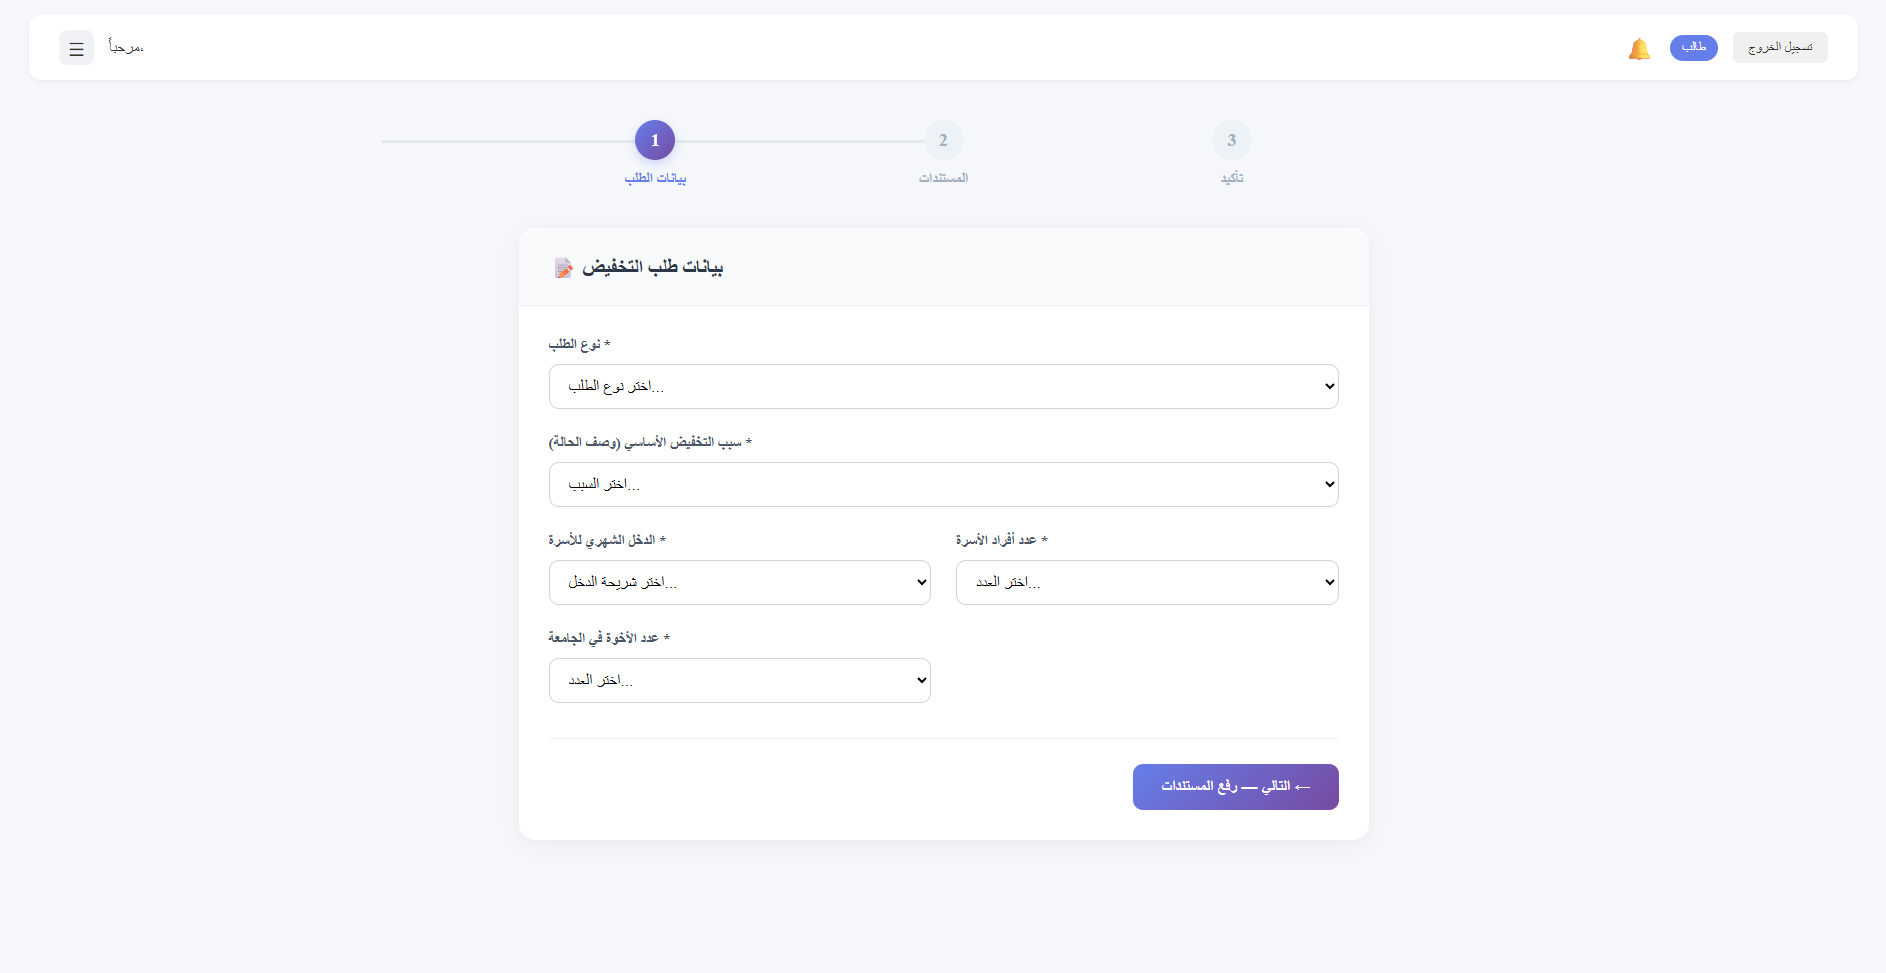Click the notification bell icon
The width and height of the screenshot is (1886, 973).
click(1639, 47)
